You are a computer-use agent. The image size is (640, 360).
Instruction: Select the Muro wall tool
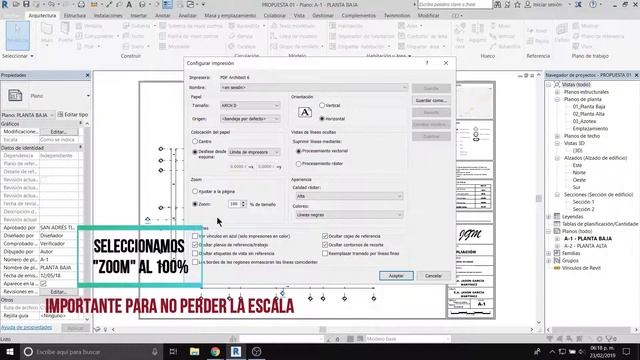point(47,33)
